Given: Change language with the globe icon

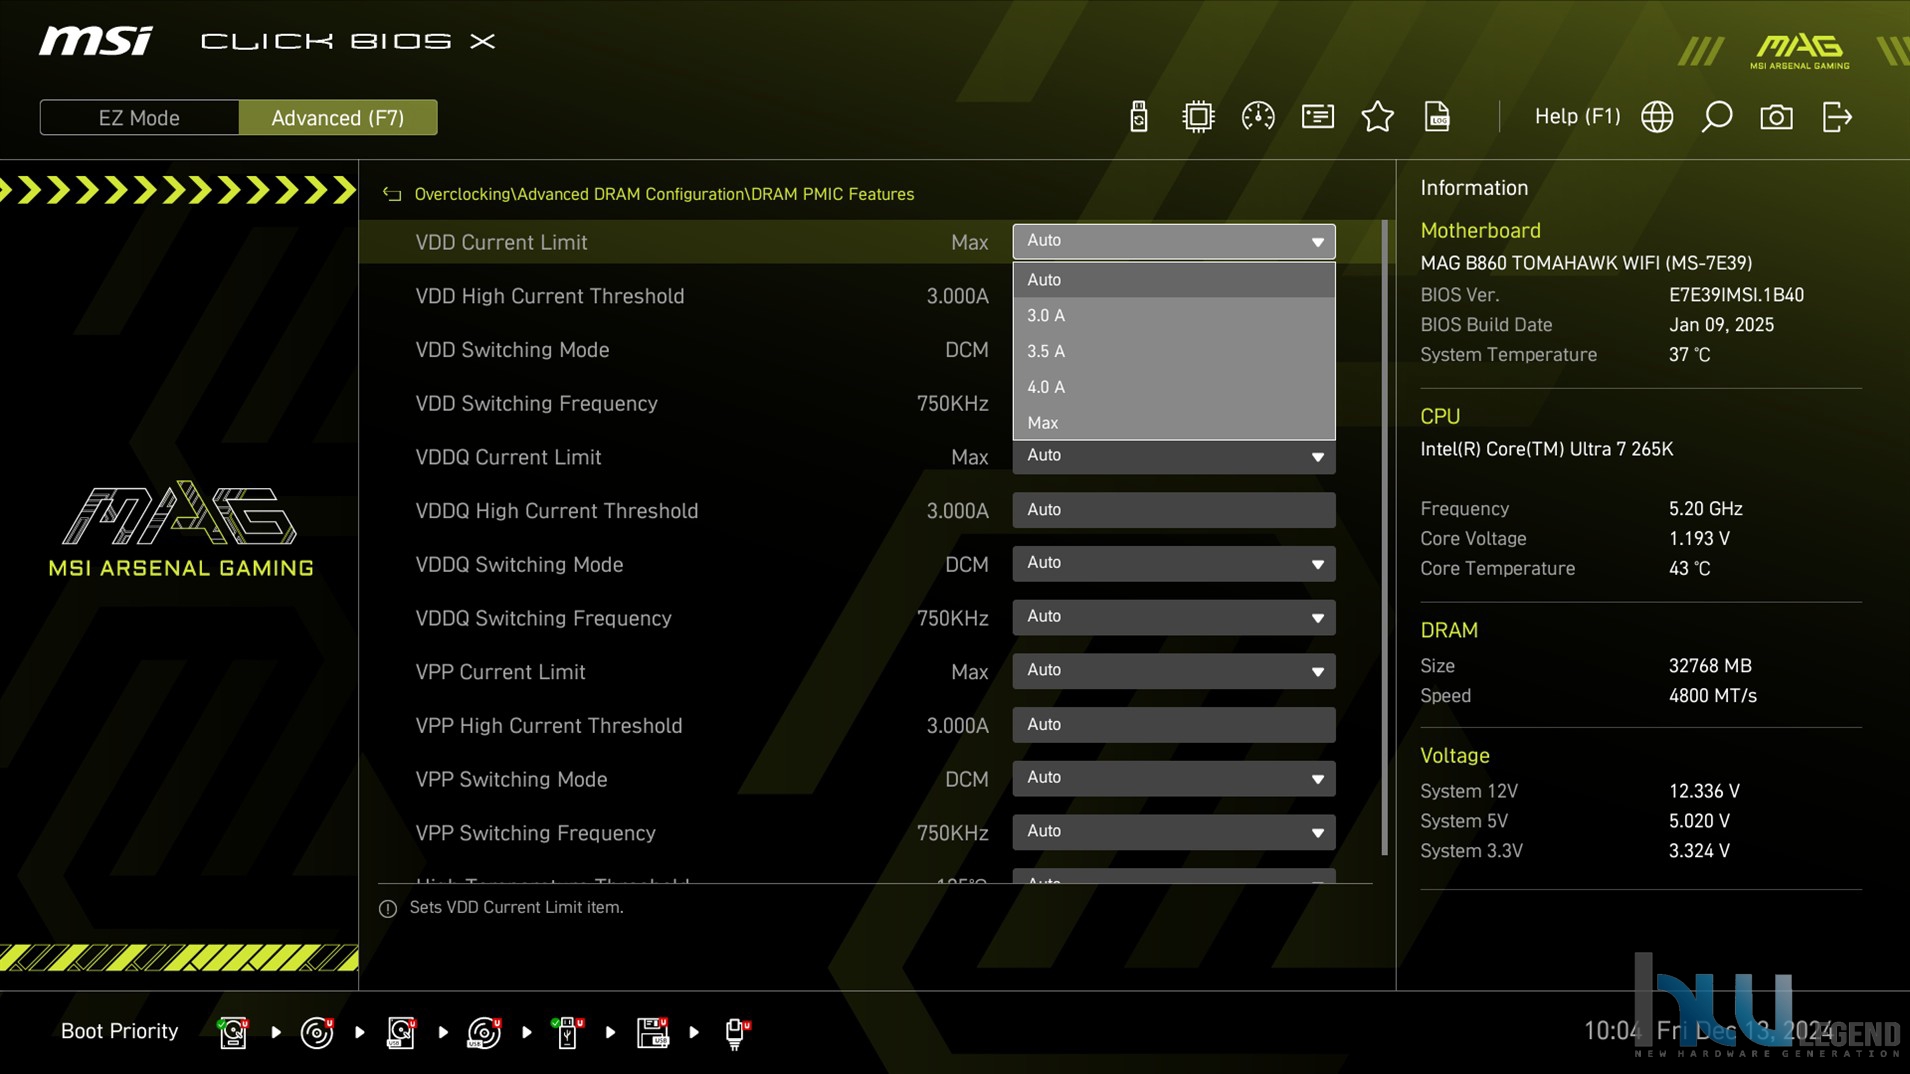Looking at the screenshot, I should (x=1657, y=117).
